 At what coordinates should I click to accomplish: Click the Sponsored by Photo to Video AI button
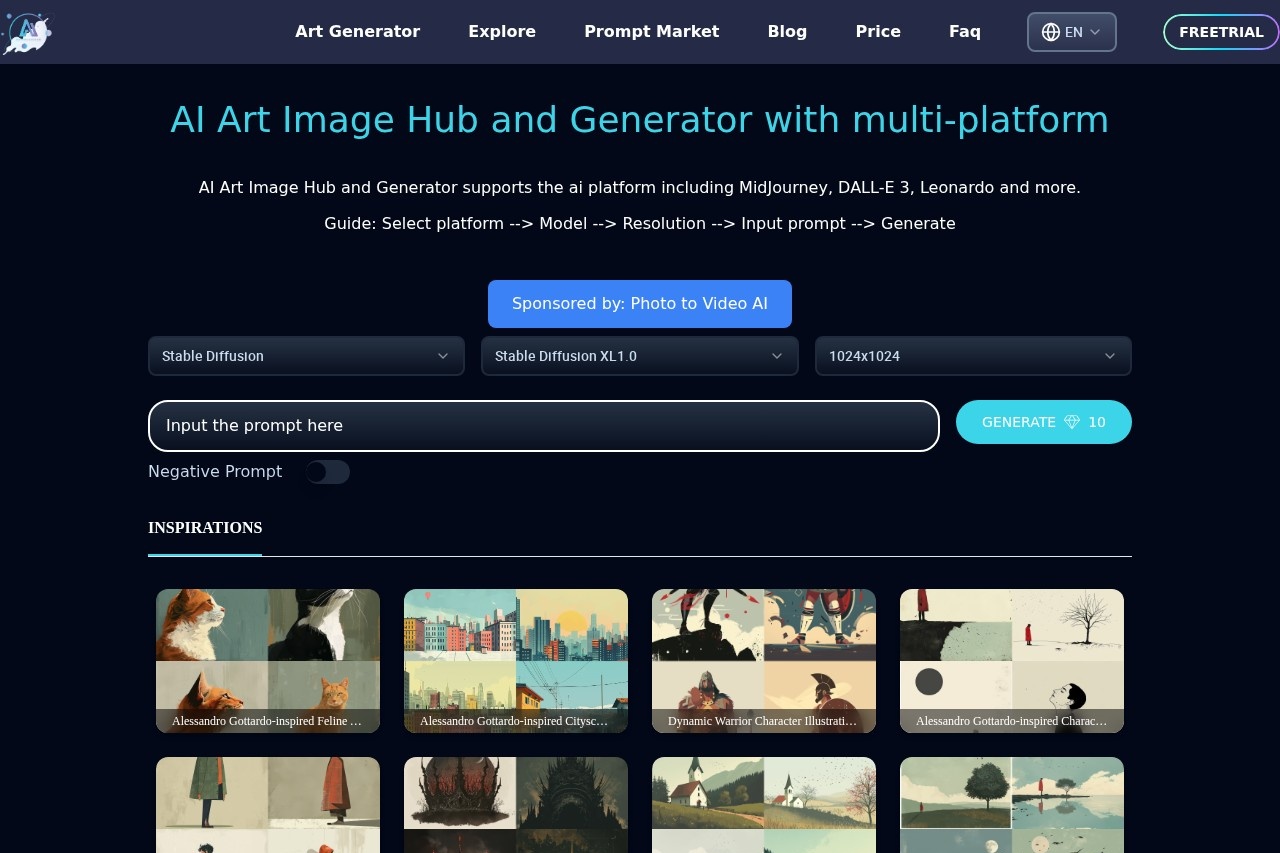pyautogui.click(x=640, y=304)
